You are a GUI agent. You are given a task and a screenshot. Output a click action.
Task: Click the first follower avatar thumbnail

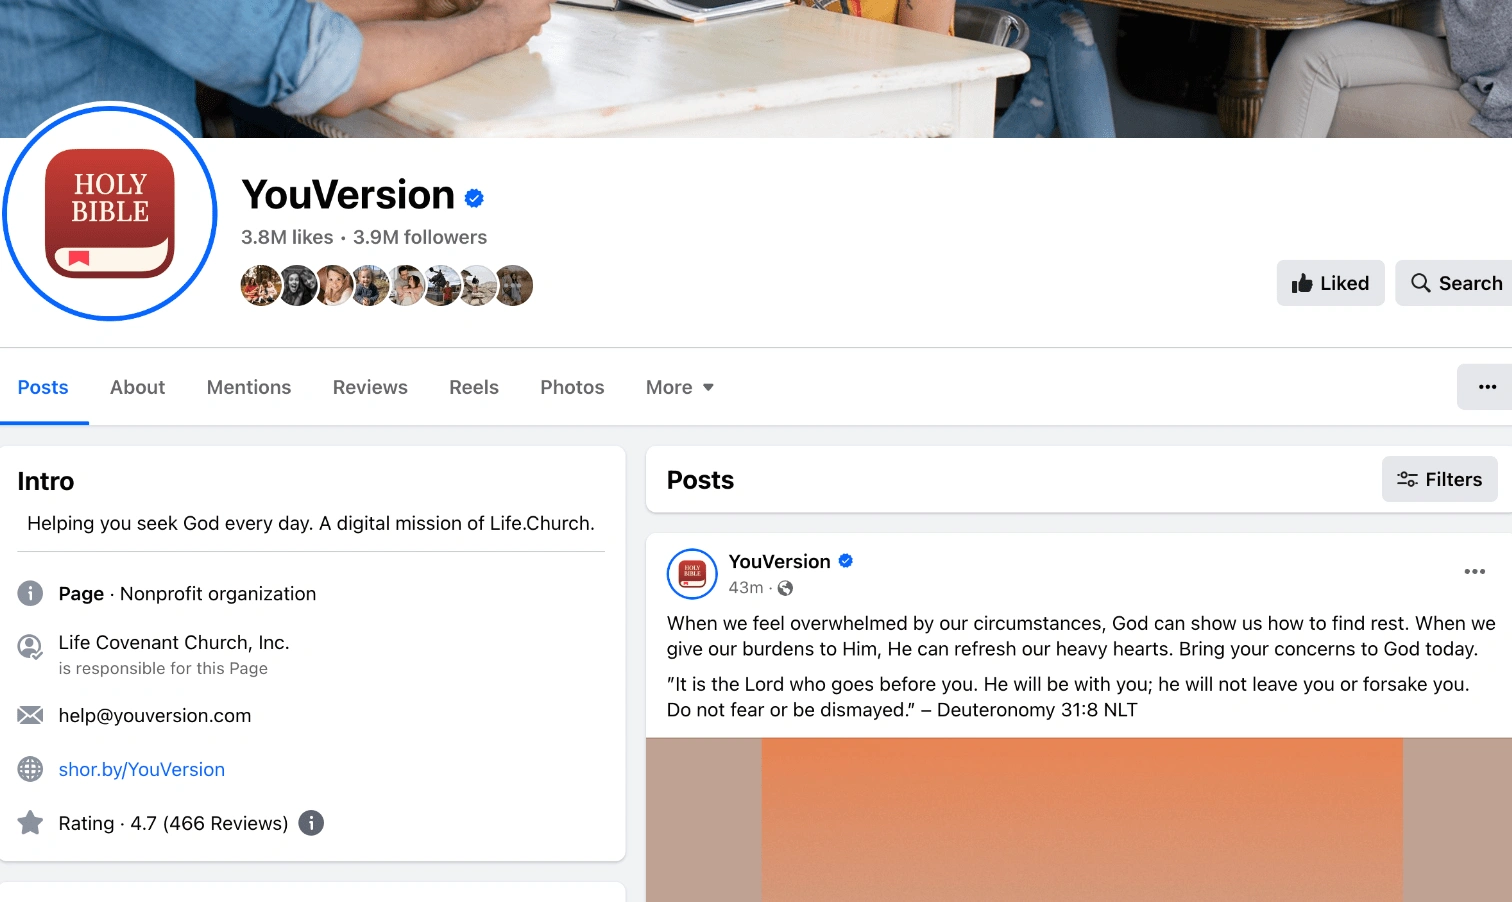coord(261,285)
